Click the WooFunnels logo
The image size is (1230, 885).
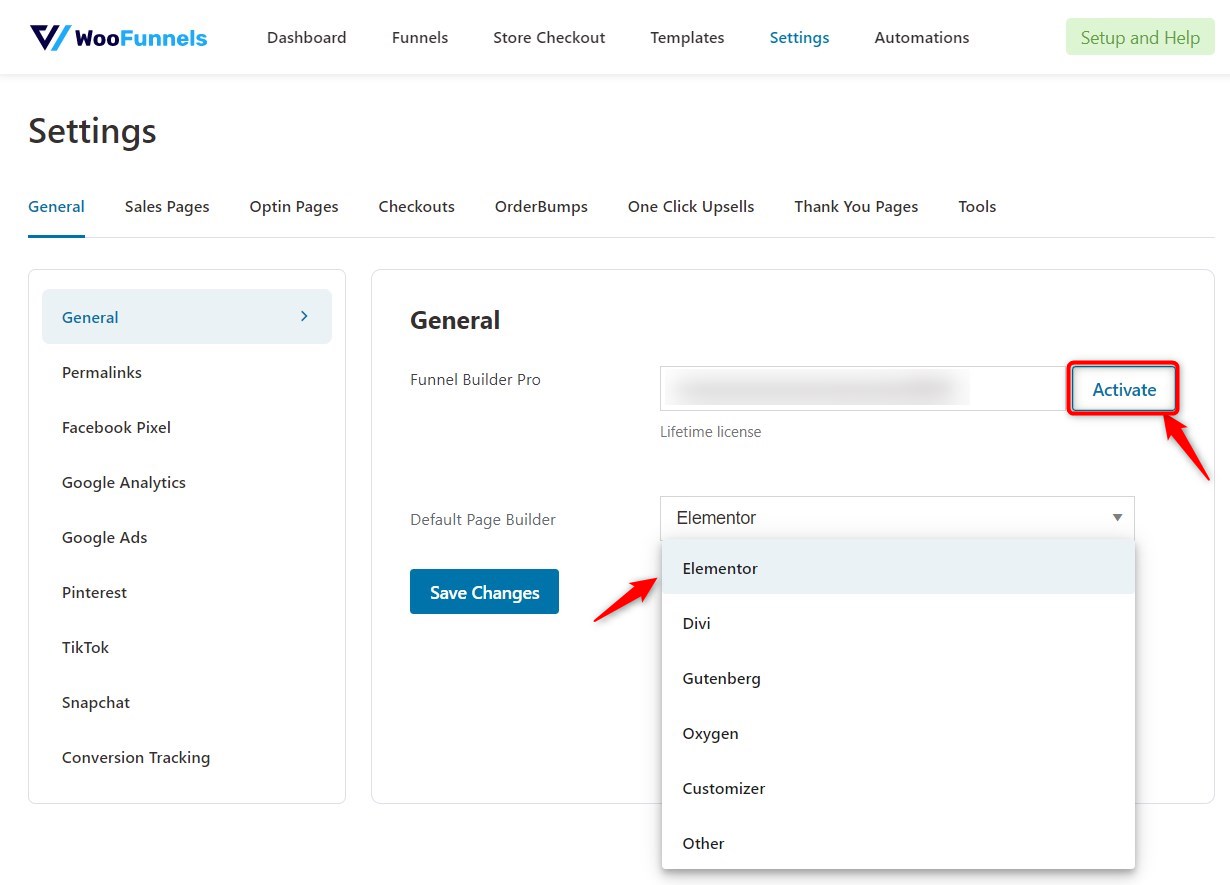click(x=118, y=38)
